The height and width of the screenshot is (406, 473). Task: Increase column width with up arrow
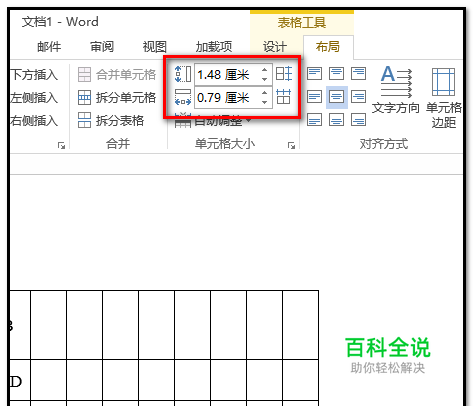(x=265, y=93)
